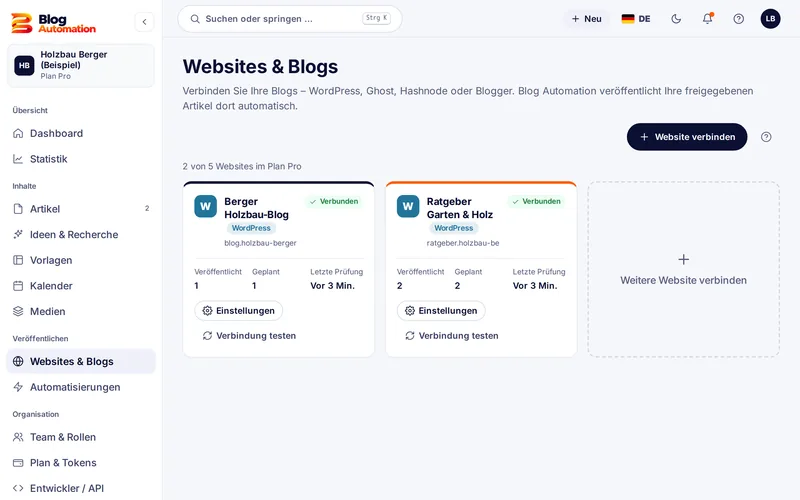Click the Berger Holzbau-Blog title
The width and height of the screenshot is (800, 500).
pos(257,208)
